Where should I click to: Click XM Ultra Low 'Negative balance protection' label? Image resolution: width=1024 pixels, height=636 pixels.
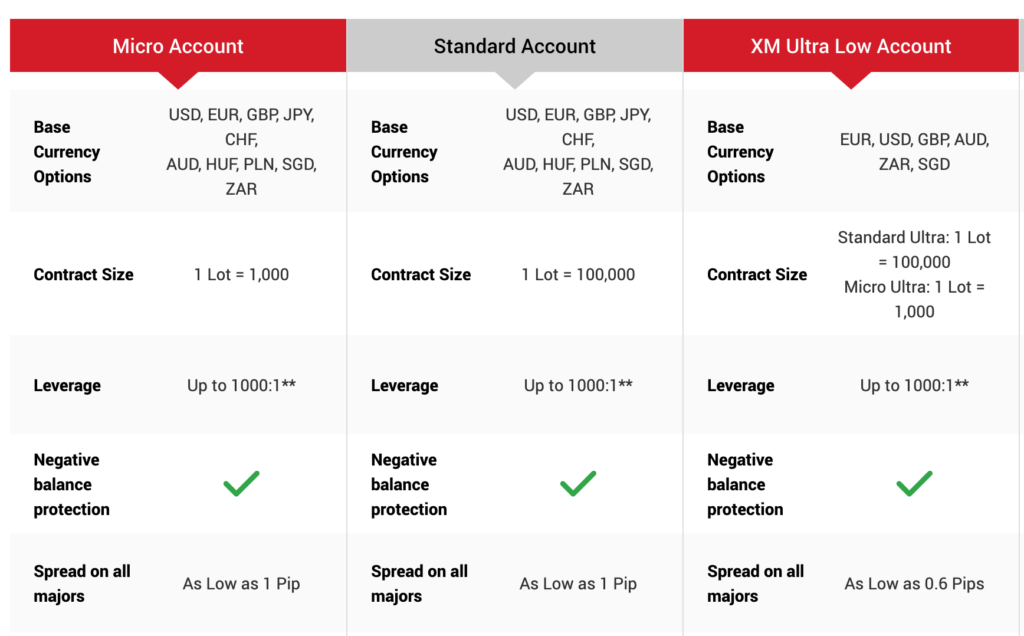pos(745,485)
